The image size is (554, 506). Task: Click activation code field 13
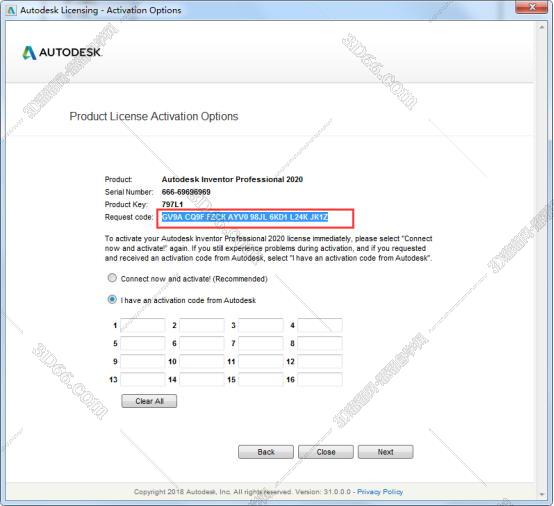(x=143, y=380)
